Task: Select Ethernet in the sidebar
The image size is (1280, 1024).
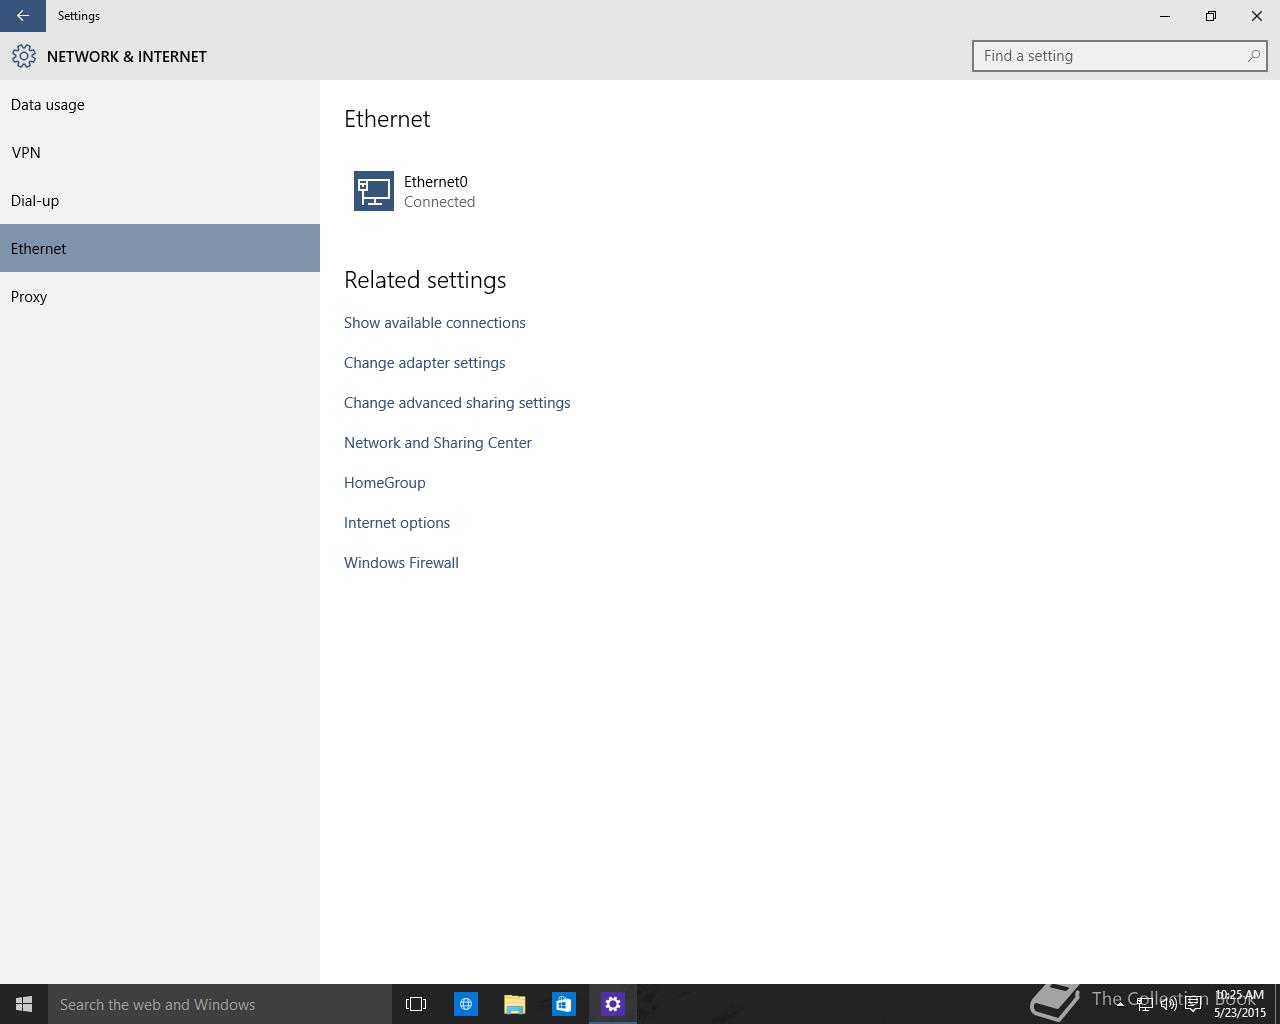Action: pos(160,248)
